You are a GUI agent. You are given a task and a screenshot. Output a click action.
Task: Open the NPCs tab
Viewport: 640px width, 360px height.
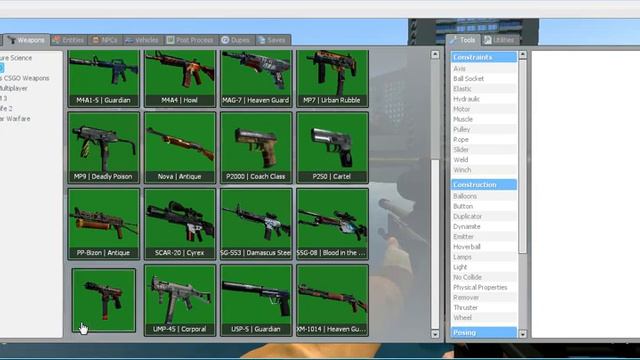pos(105,40)
